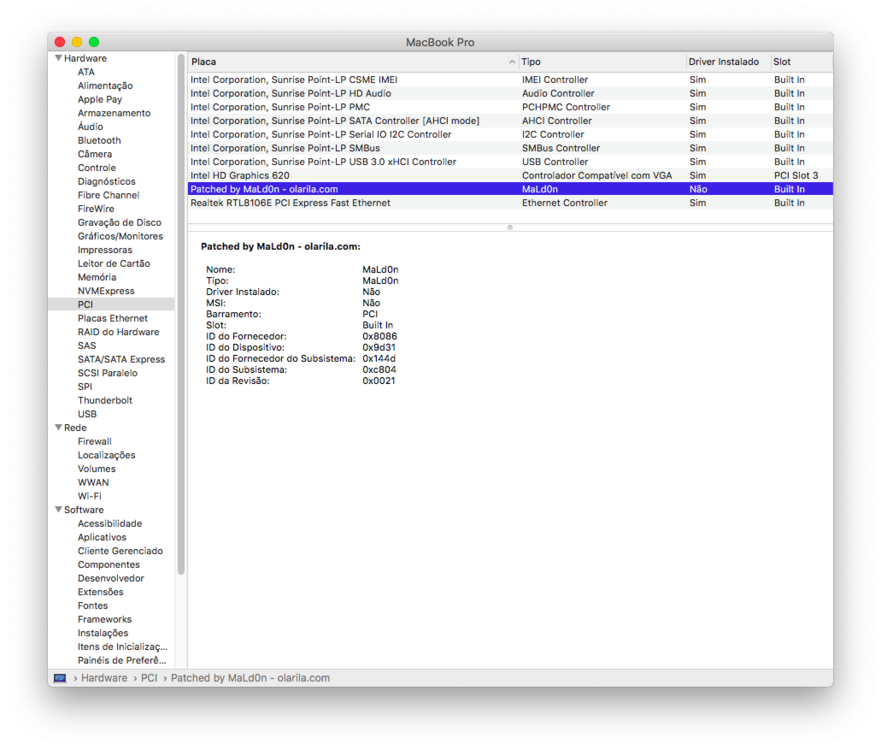
Task: Select Realtek RTL8106E Ethernet row
Action: (x=290, y=203)
